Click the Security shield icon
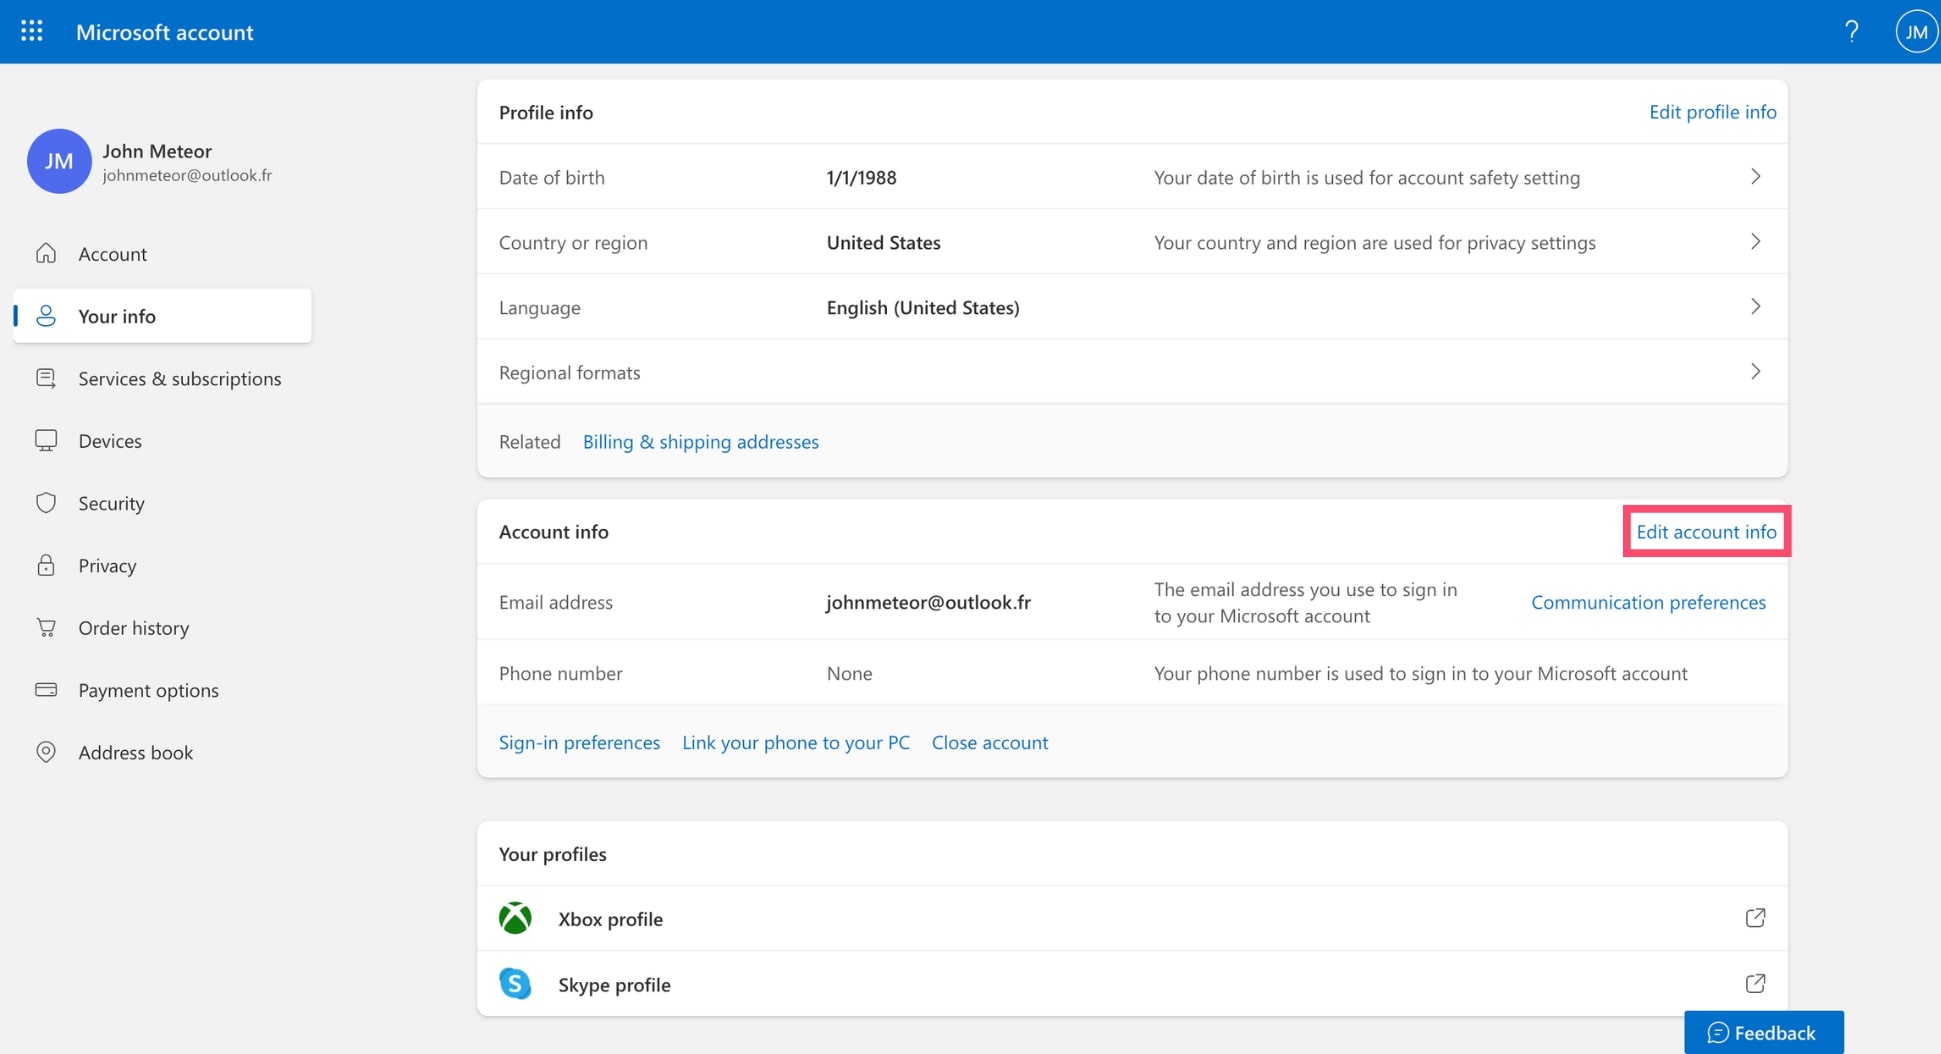The width and height of the screenshot is (1941, 1054). (46, 503)
